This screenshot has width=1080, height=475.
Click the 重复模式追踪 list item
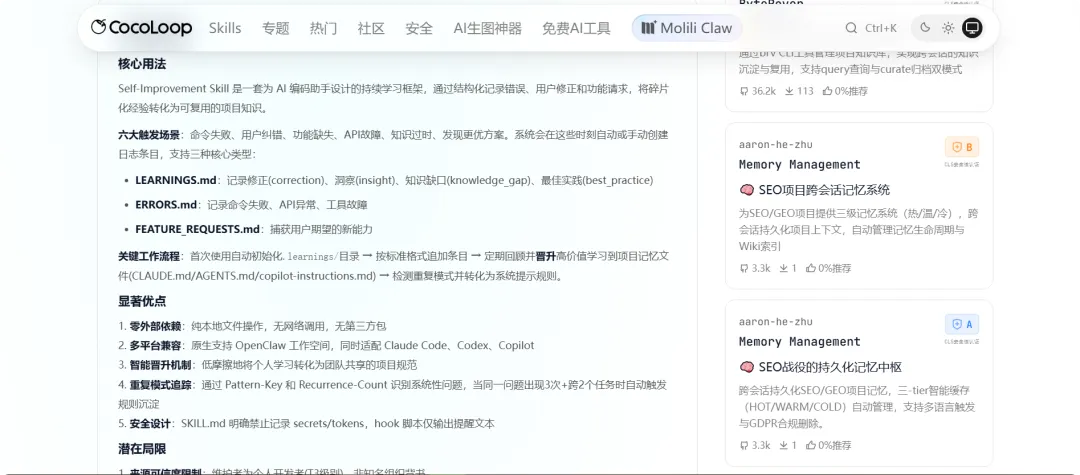pyautogui.click(x=393, y=394)
